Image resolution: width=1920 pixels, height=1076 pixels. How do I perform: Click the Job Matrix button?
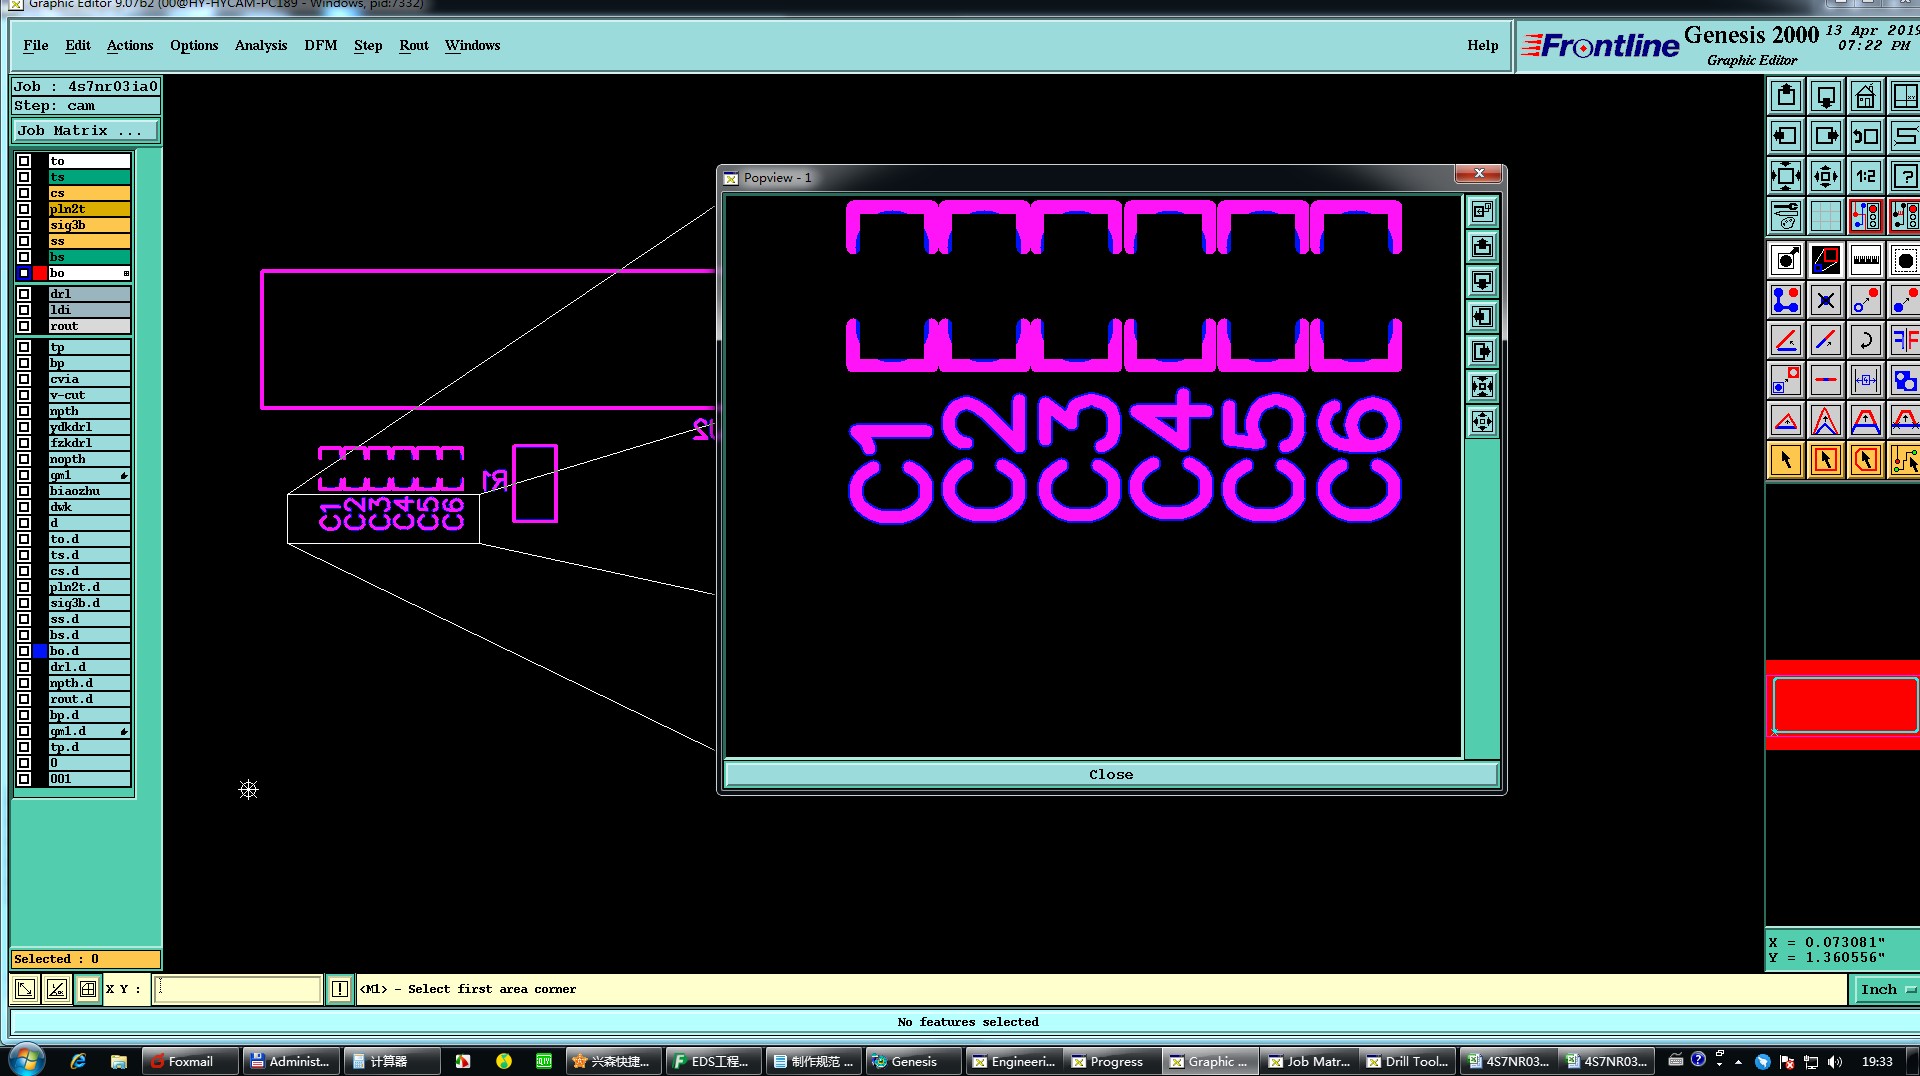(85, 131)
